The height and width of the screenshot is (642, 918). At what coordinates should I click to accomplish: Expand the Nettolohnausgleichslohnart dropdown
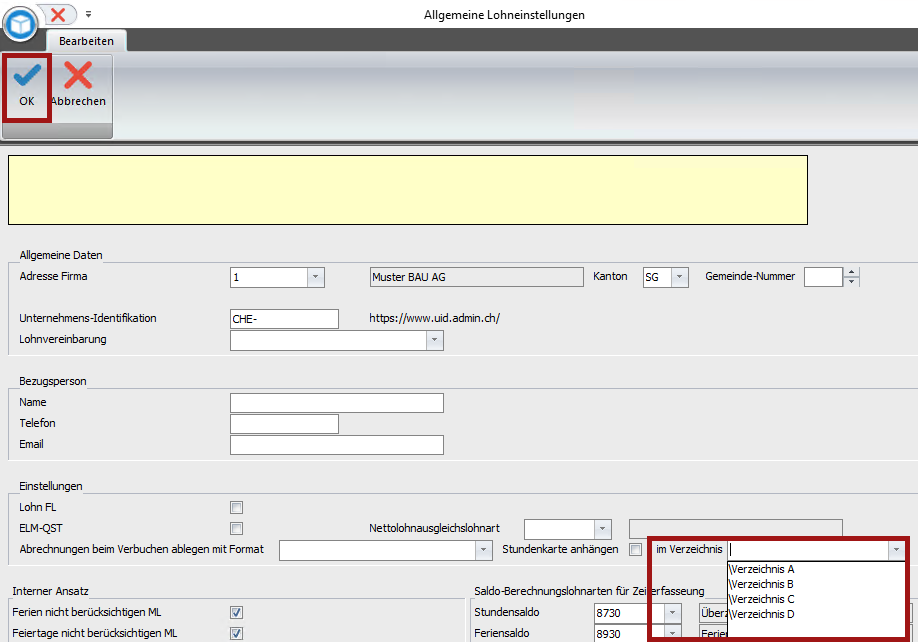[601, 528]
